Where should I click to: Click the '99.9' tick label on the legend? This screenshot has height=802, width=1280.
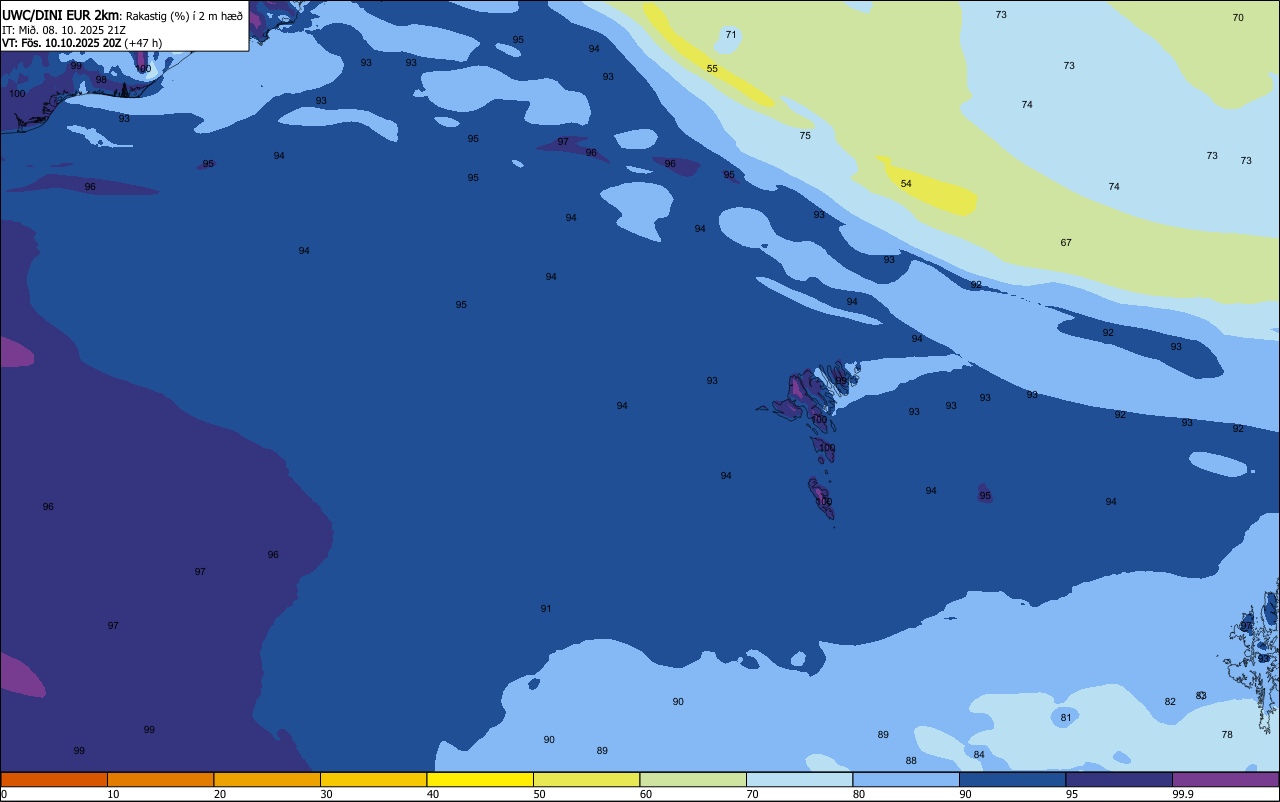pos(1183,794)
